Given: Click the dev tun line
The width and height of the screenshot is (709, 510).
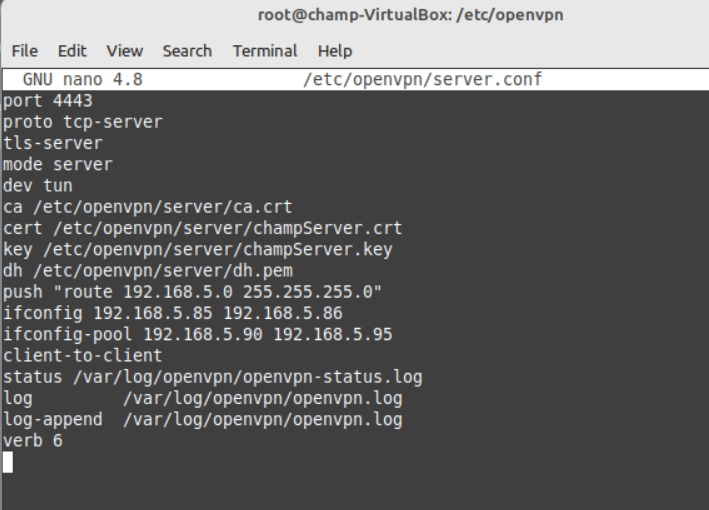Looking at the screenshot, I should pyautogui.click(x=38, y=185).
